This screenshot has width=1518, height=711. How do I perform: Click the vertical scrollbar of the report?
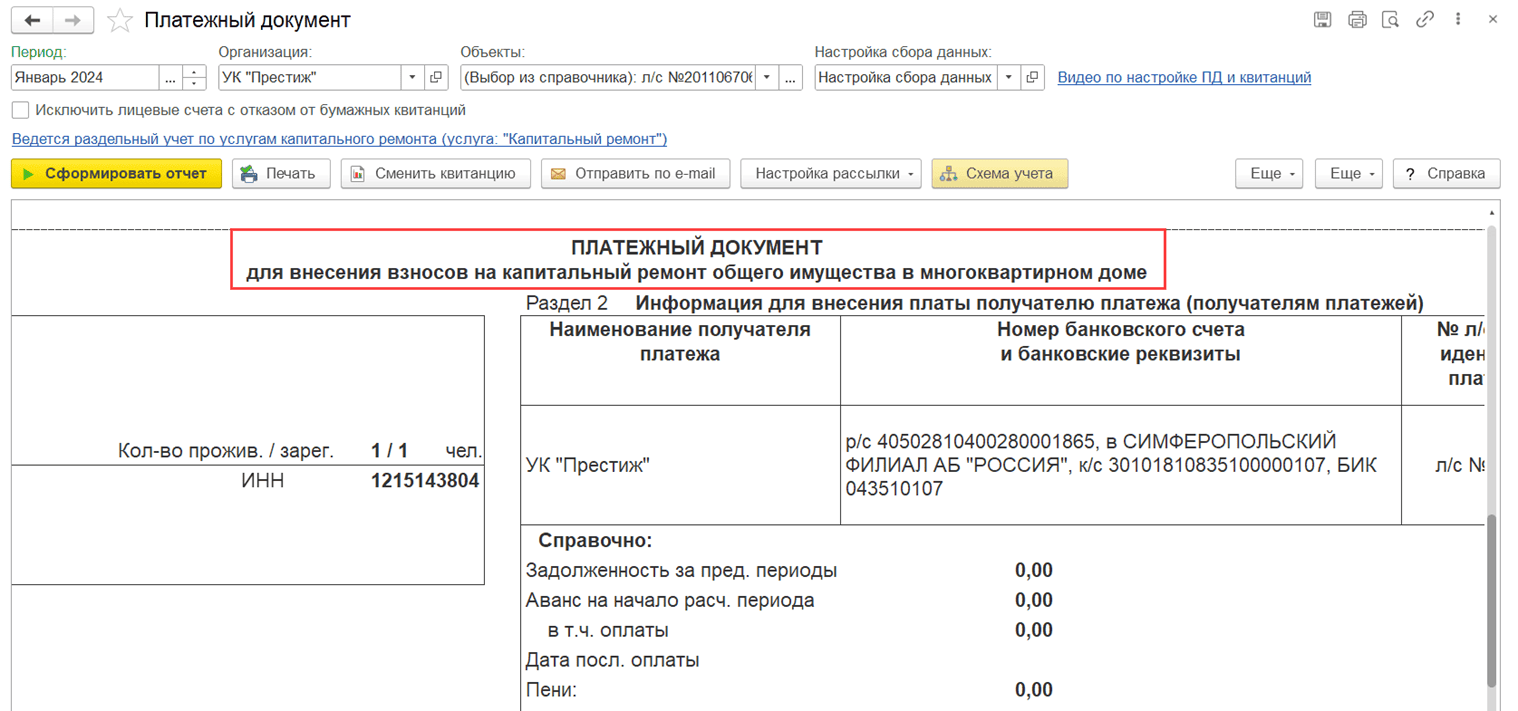click(x=1491, y=455)
